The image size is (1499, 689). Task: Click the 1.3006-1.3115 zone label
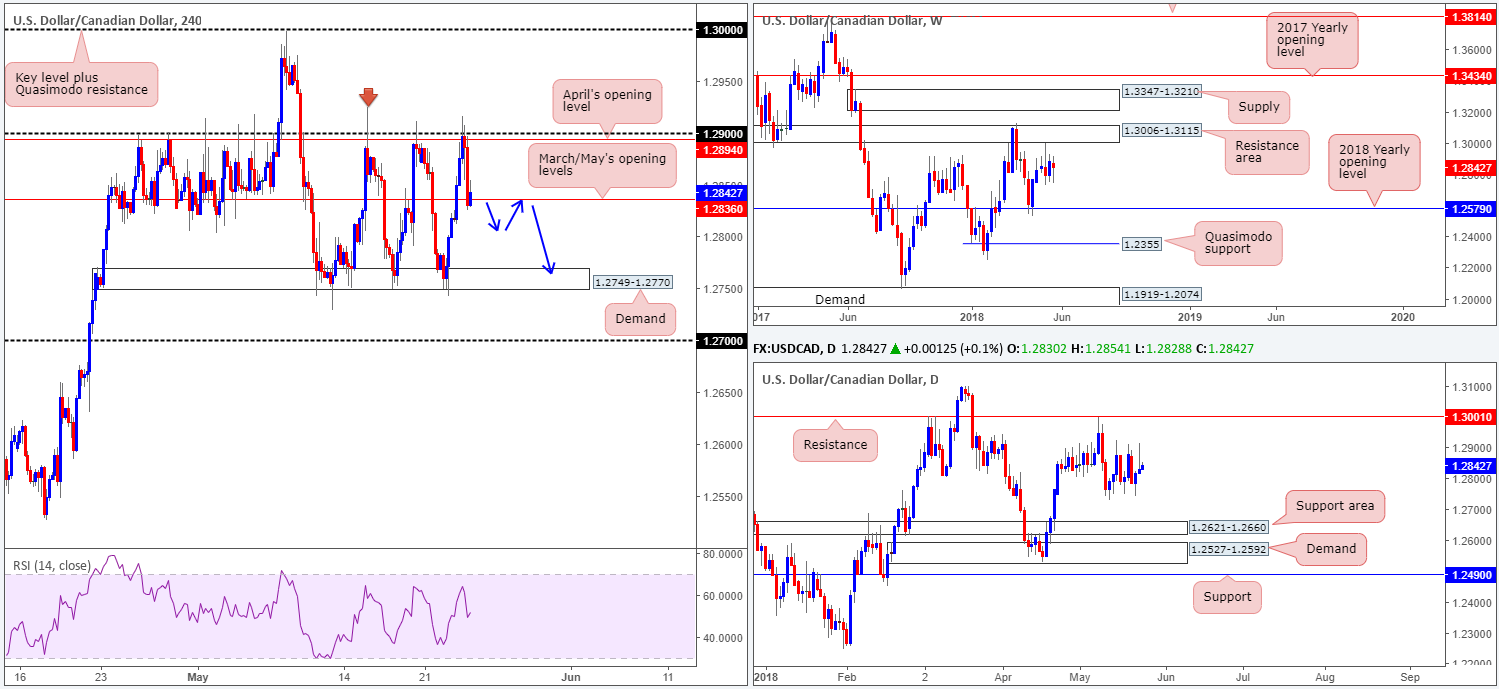[x=1161, y=131]
